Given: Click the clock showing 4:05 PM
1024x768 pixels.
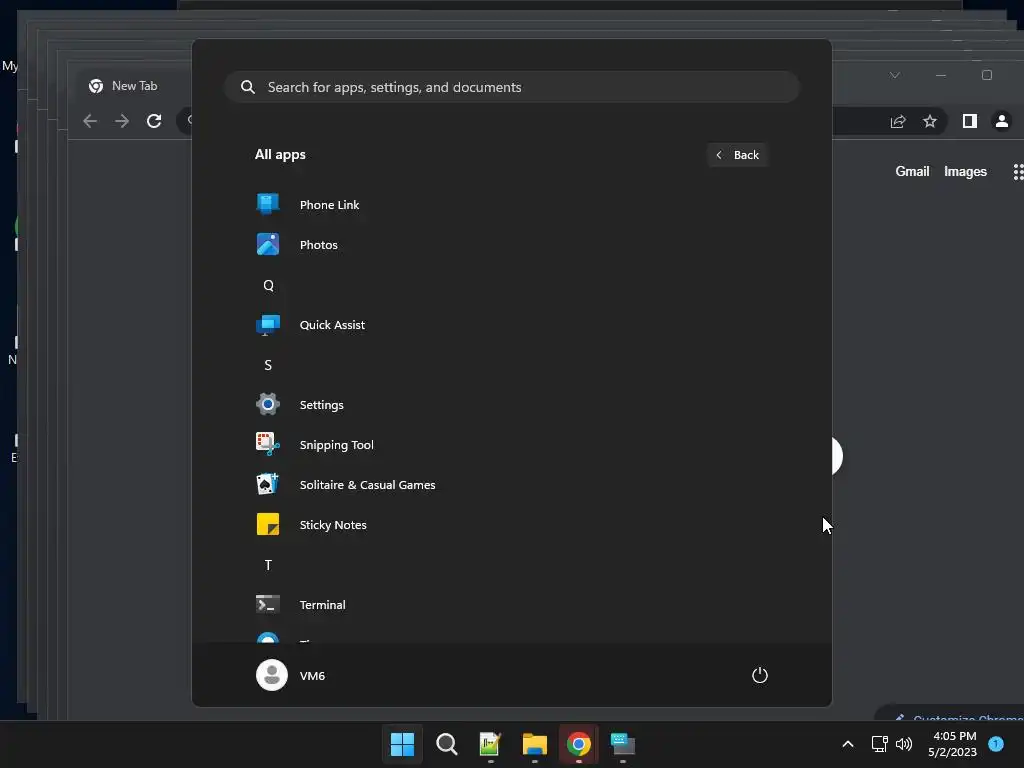Looking at the screenshot, I should 953,736.
